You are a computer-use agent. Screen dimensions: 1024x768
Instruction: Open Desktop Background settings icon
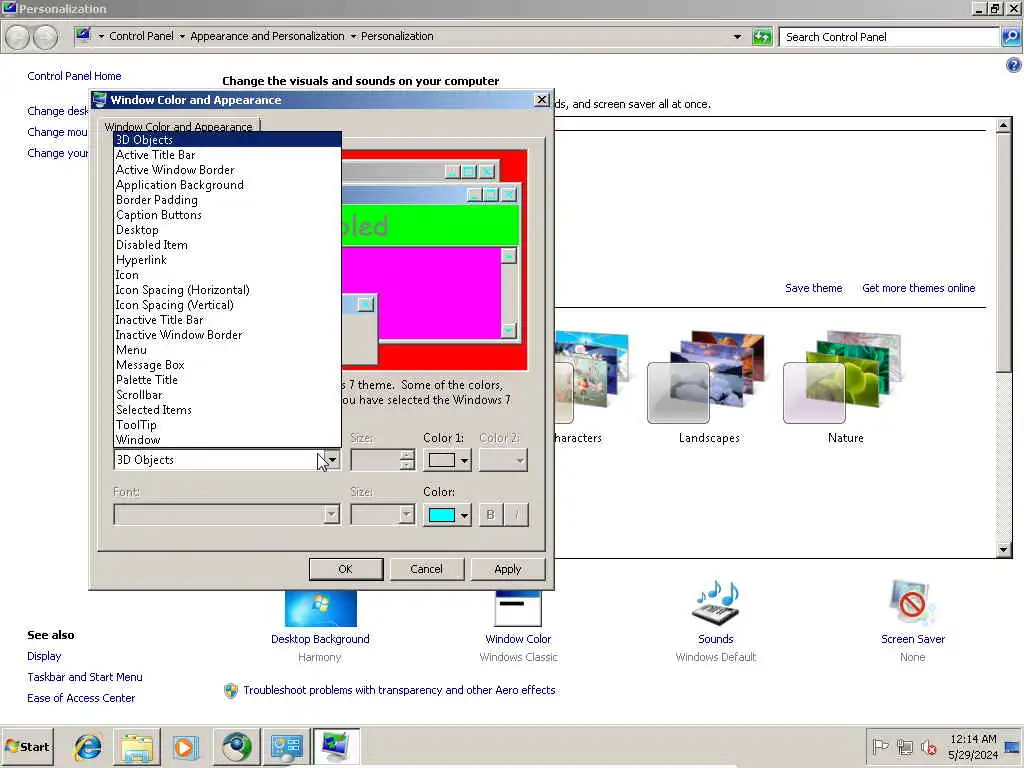tap(320, 608)
